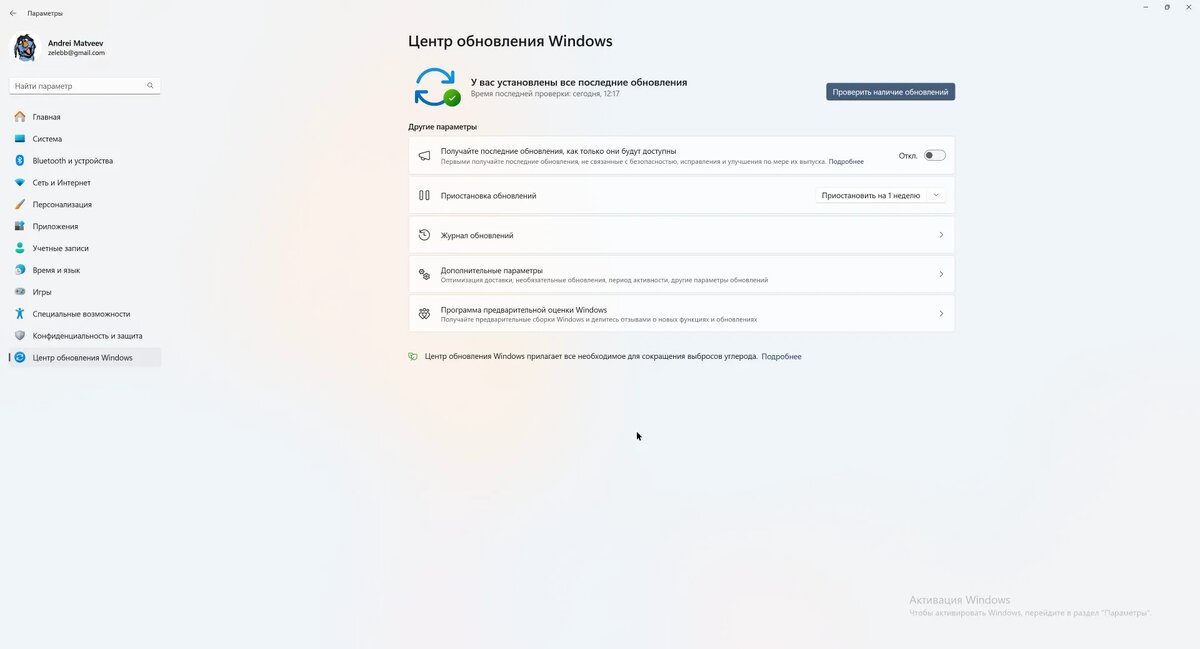This screenshot has height=649, width=1200.
Task: Restore down the Settings window
Action: point(1167,7)
